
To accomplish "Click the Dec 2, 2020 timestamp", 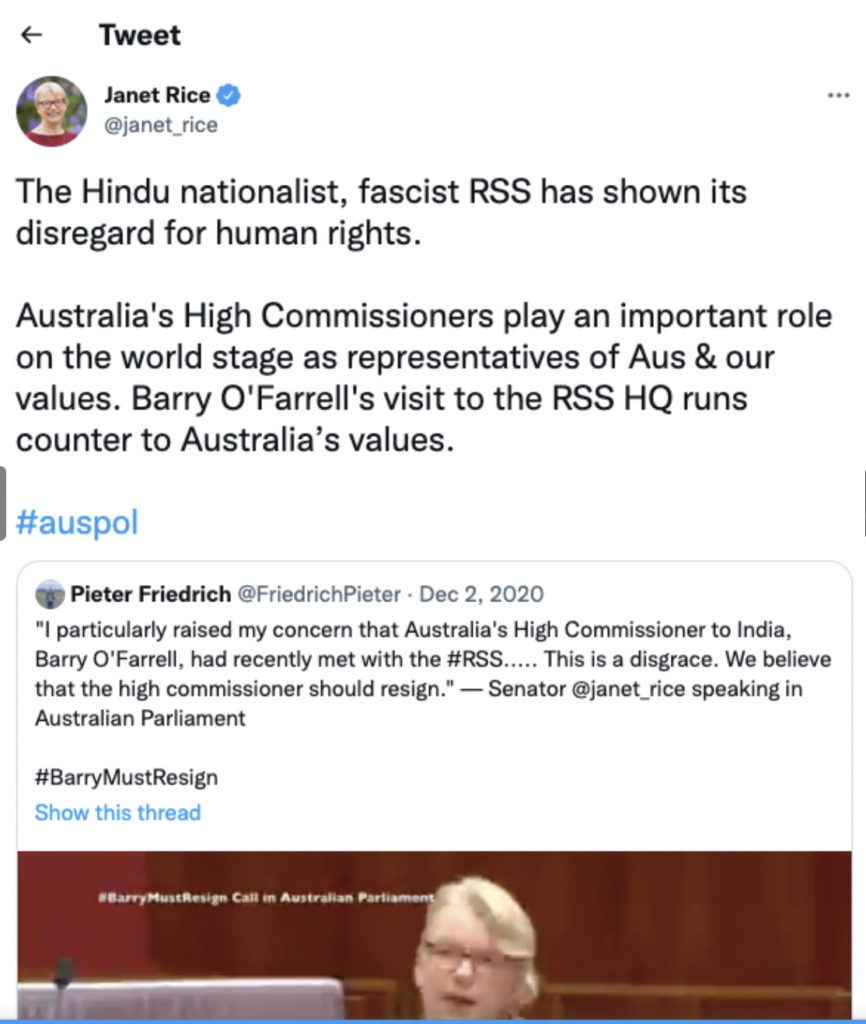I will coord(482,595).
